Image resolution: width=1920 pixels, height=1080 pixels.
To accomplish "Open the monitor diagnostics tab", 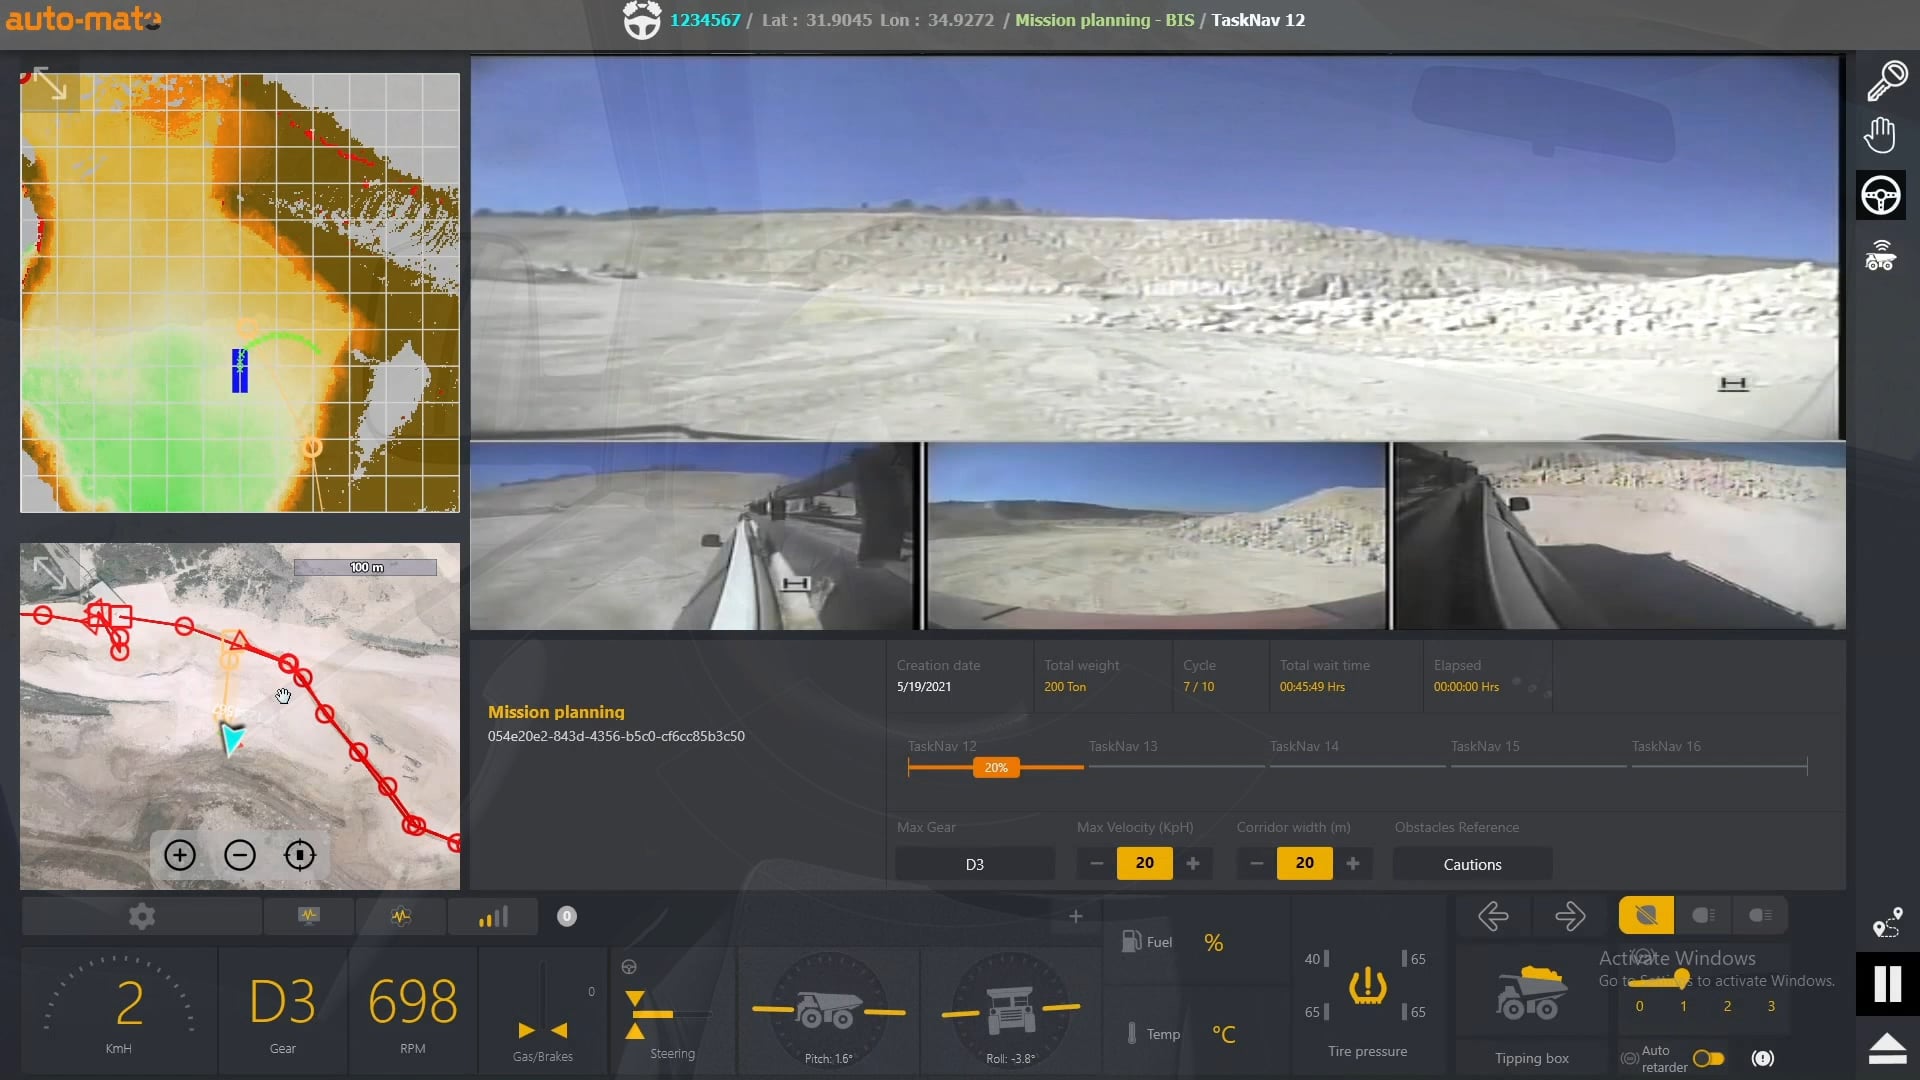I will [309, 916].
